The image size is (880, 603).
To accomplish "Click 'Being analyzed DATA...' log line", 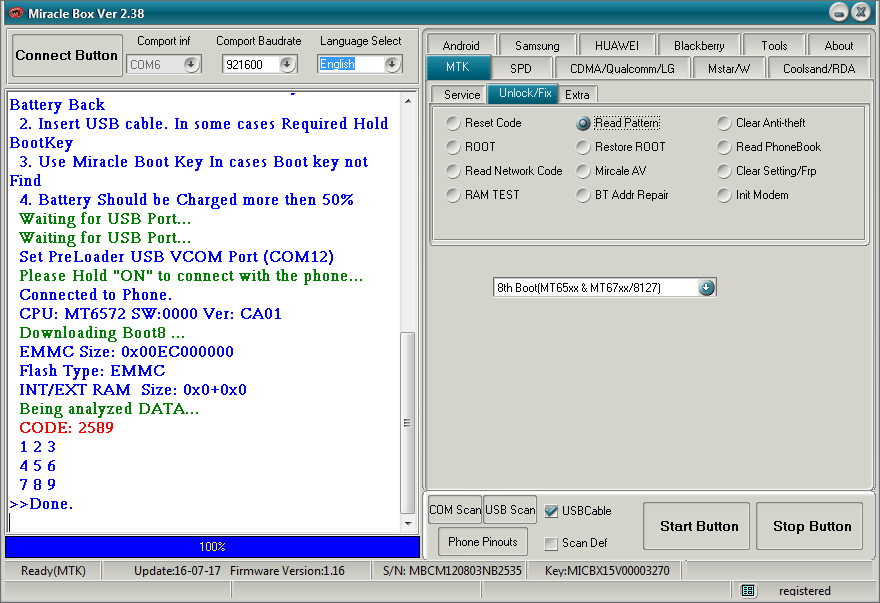I will coord(109,409).
